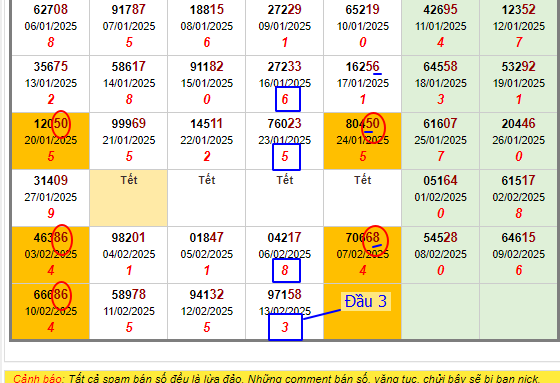Click the red "Cảnh báo" warning text
The image size is (560, 383).
(38, 378)
